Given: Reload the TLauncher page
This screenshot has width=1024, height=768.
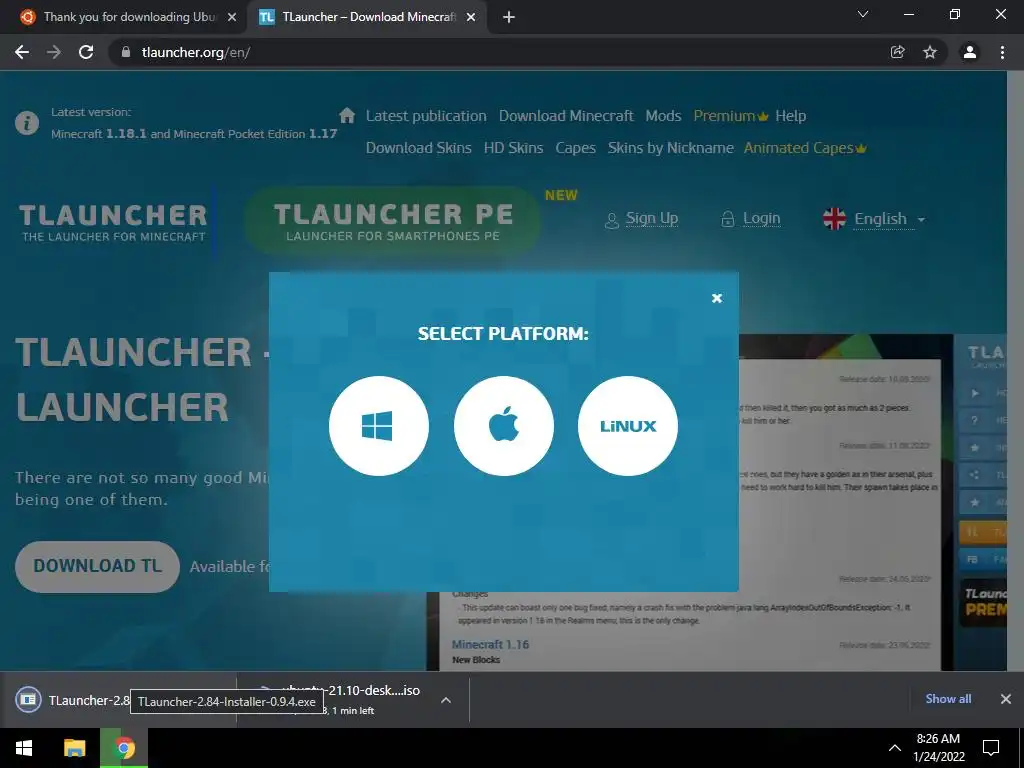Looking at the screenshot, I should coord(86,52).
